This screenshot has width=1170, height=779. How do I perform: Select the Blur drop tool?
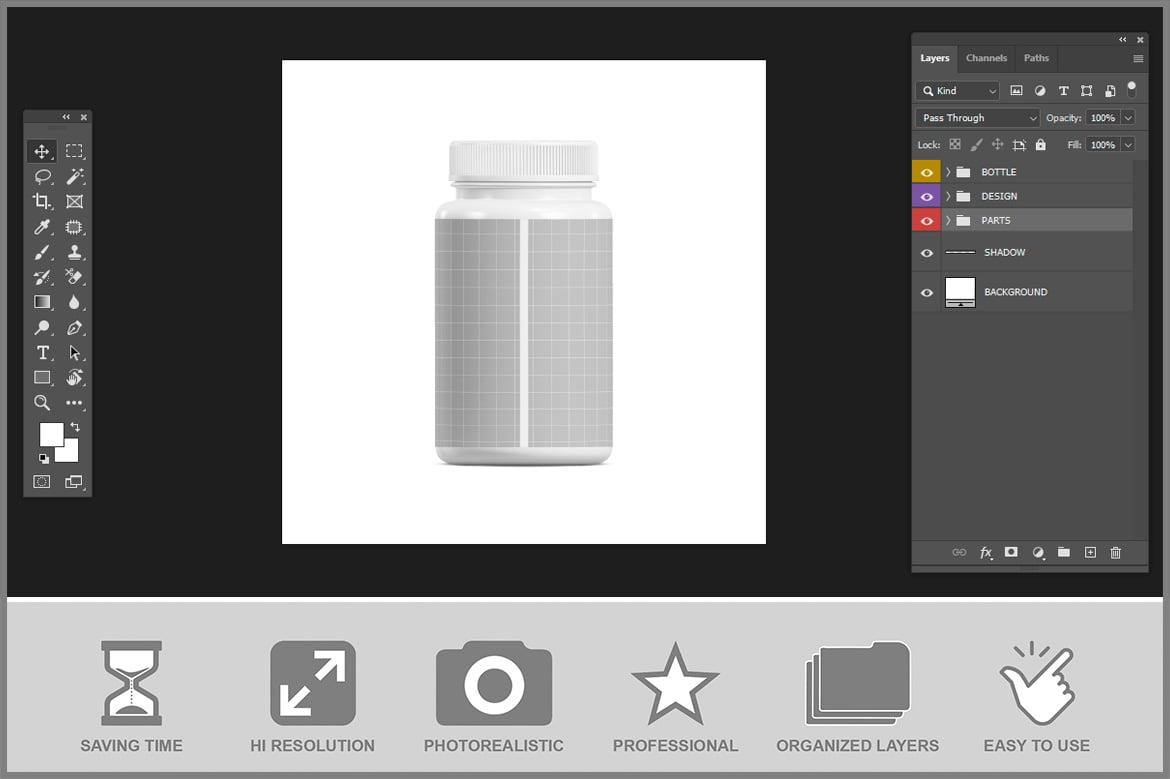[74, 302]
